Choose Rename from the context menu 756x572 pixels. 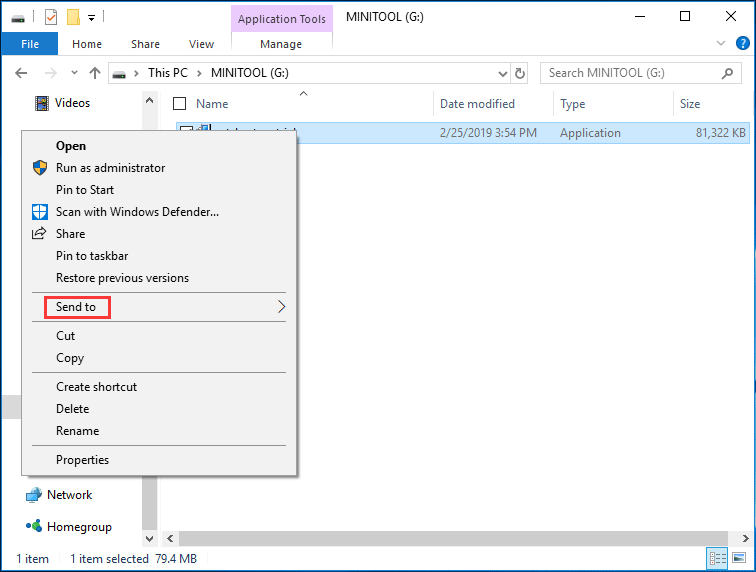(159, 431)
